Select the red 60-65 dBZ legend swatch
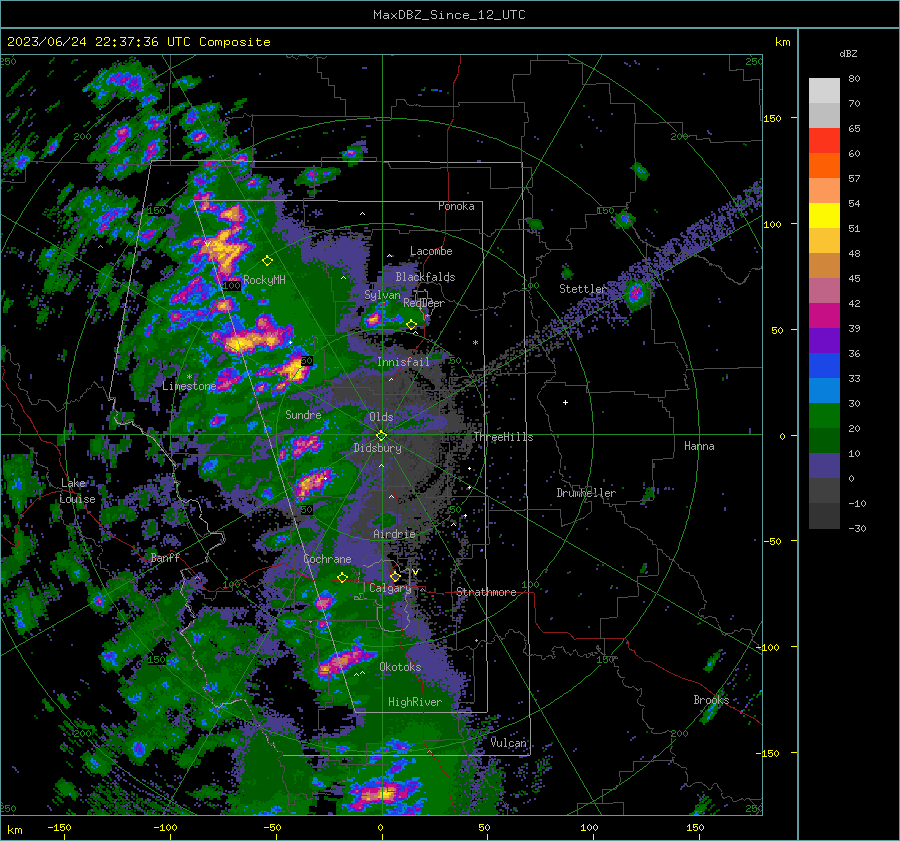 [824, 141]
